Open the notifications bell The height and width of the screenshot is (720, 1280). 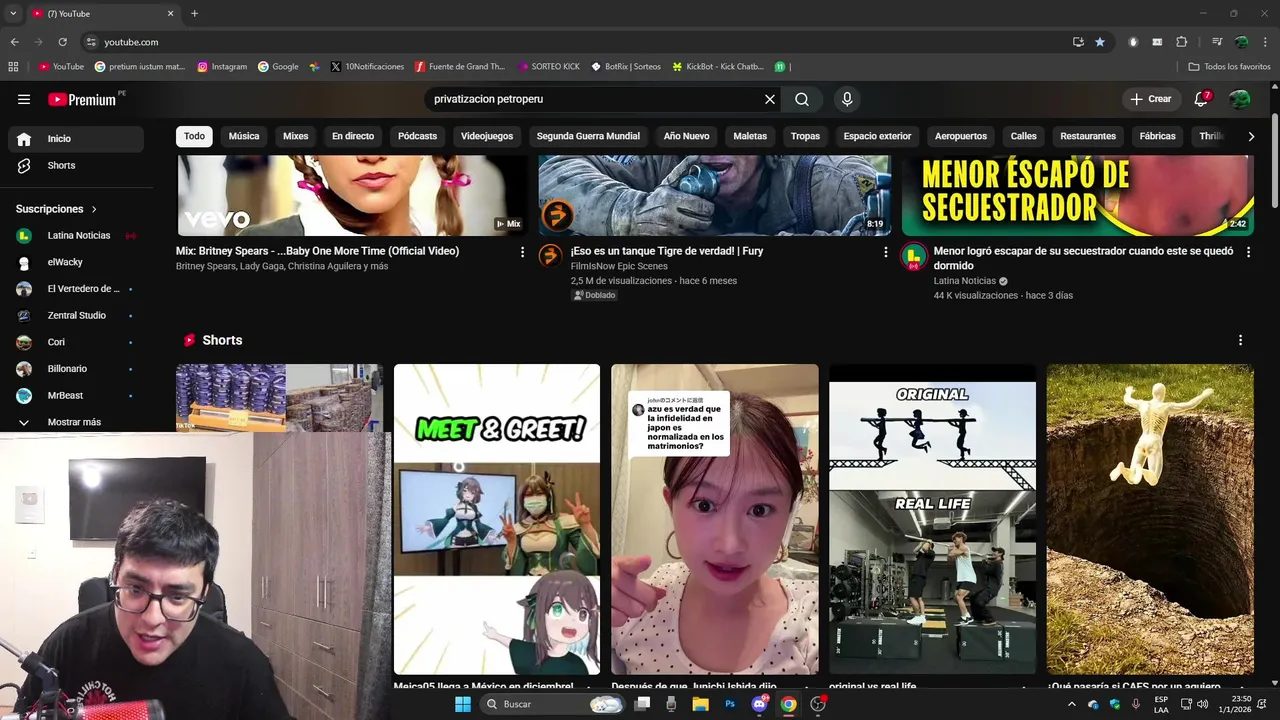pyautogui.click(x=1202, y=99)
